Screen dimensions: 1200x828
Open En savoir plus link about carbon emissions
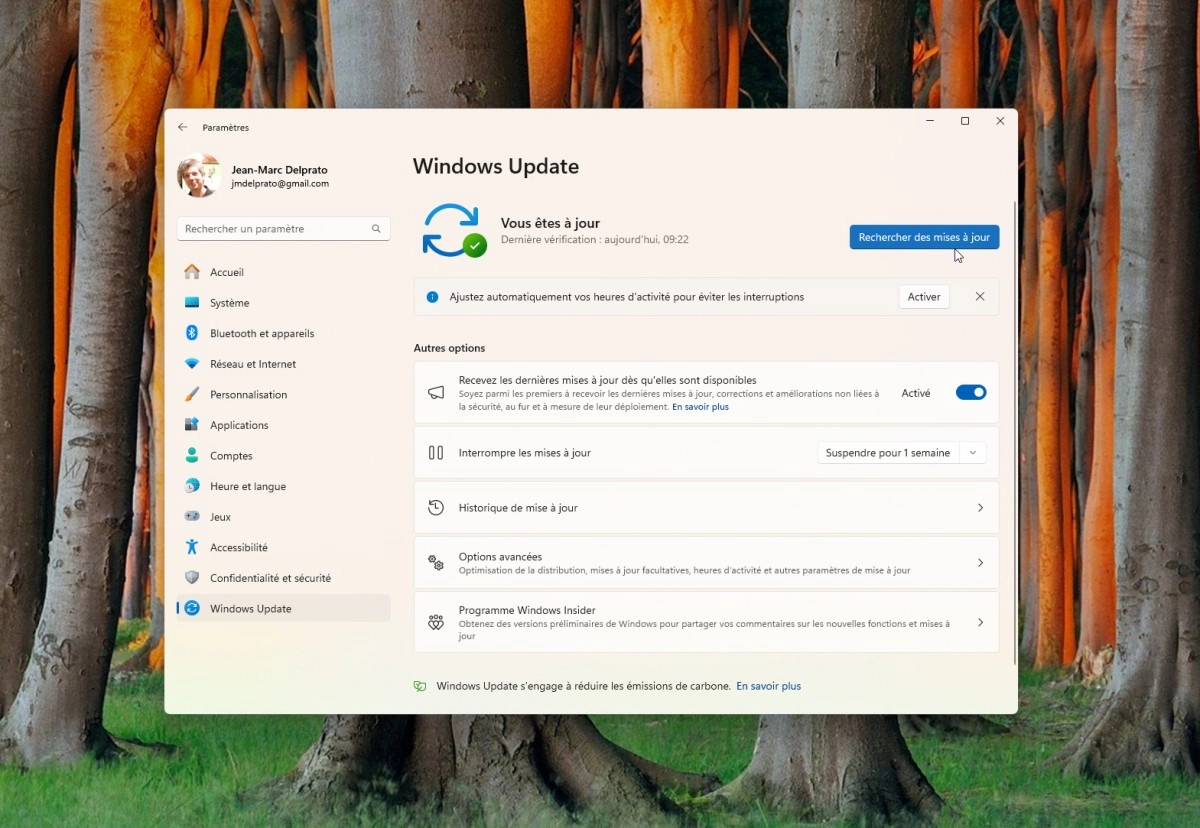769,686
